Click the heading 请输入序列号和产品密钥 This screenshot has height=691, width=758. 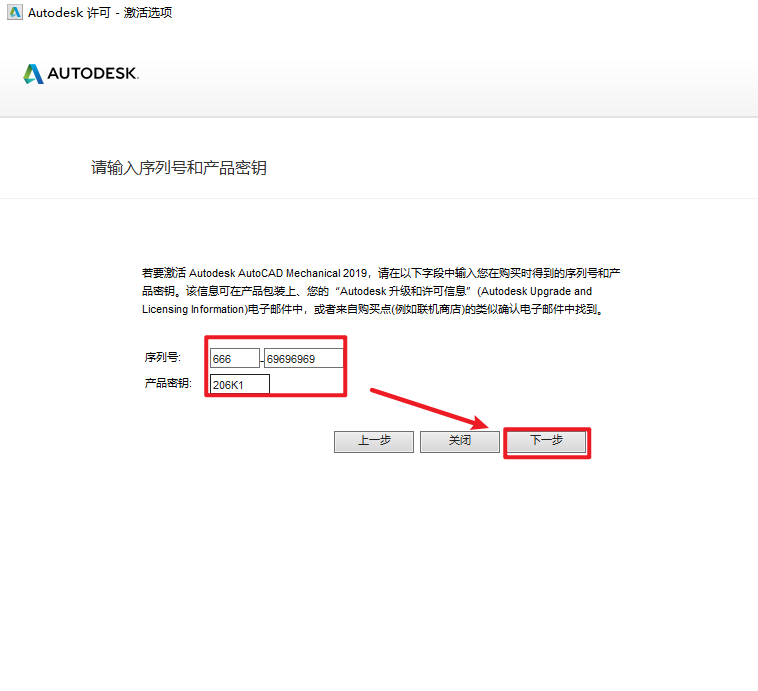pyautogui.click(x=179, y=168)
